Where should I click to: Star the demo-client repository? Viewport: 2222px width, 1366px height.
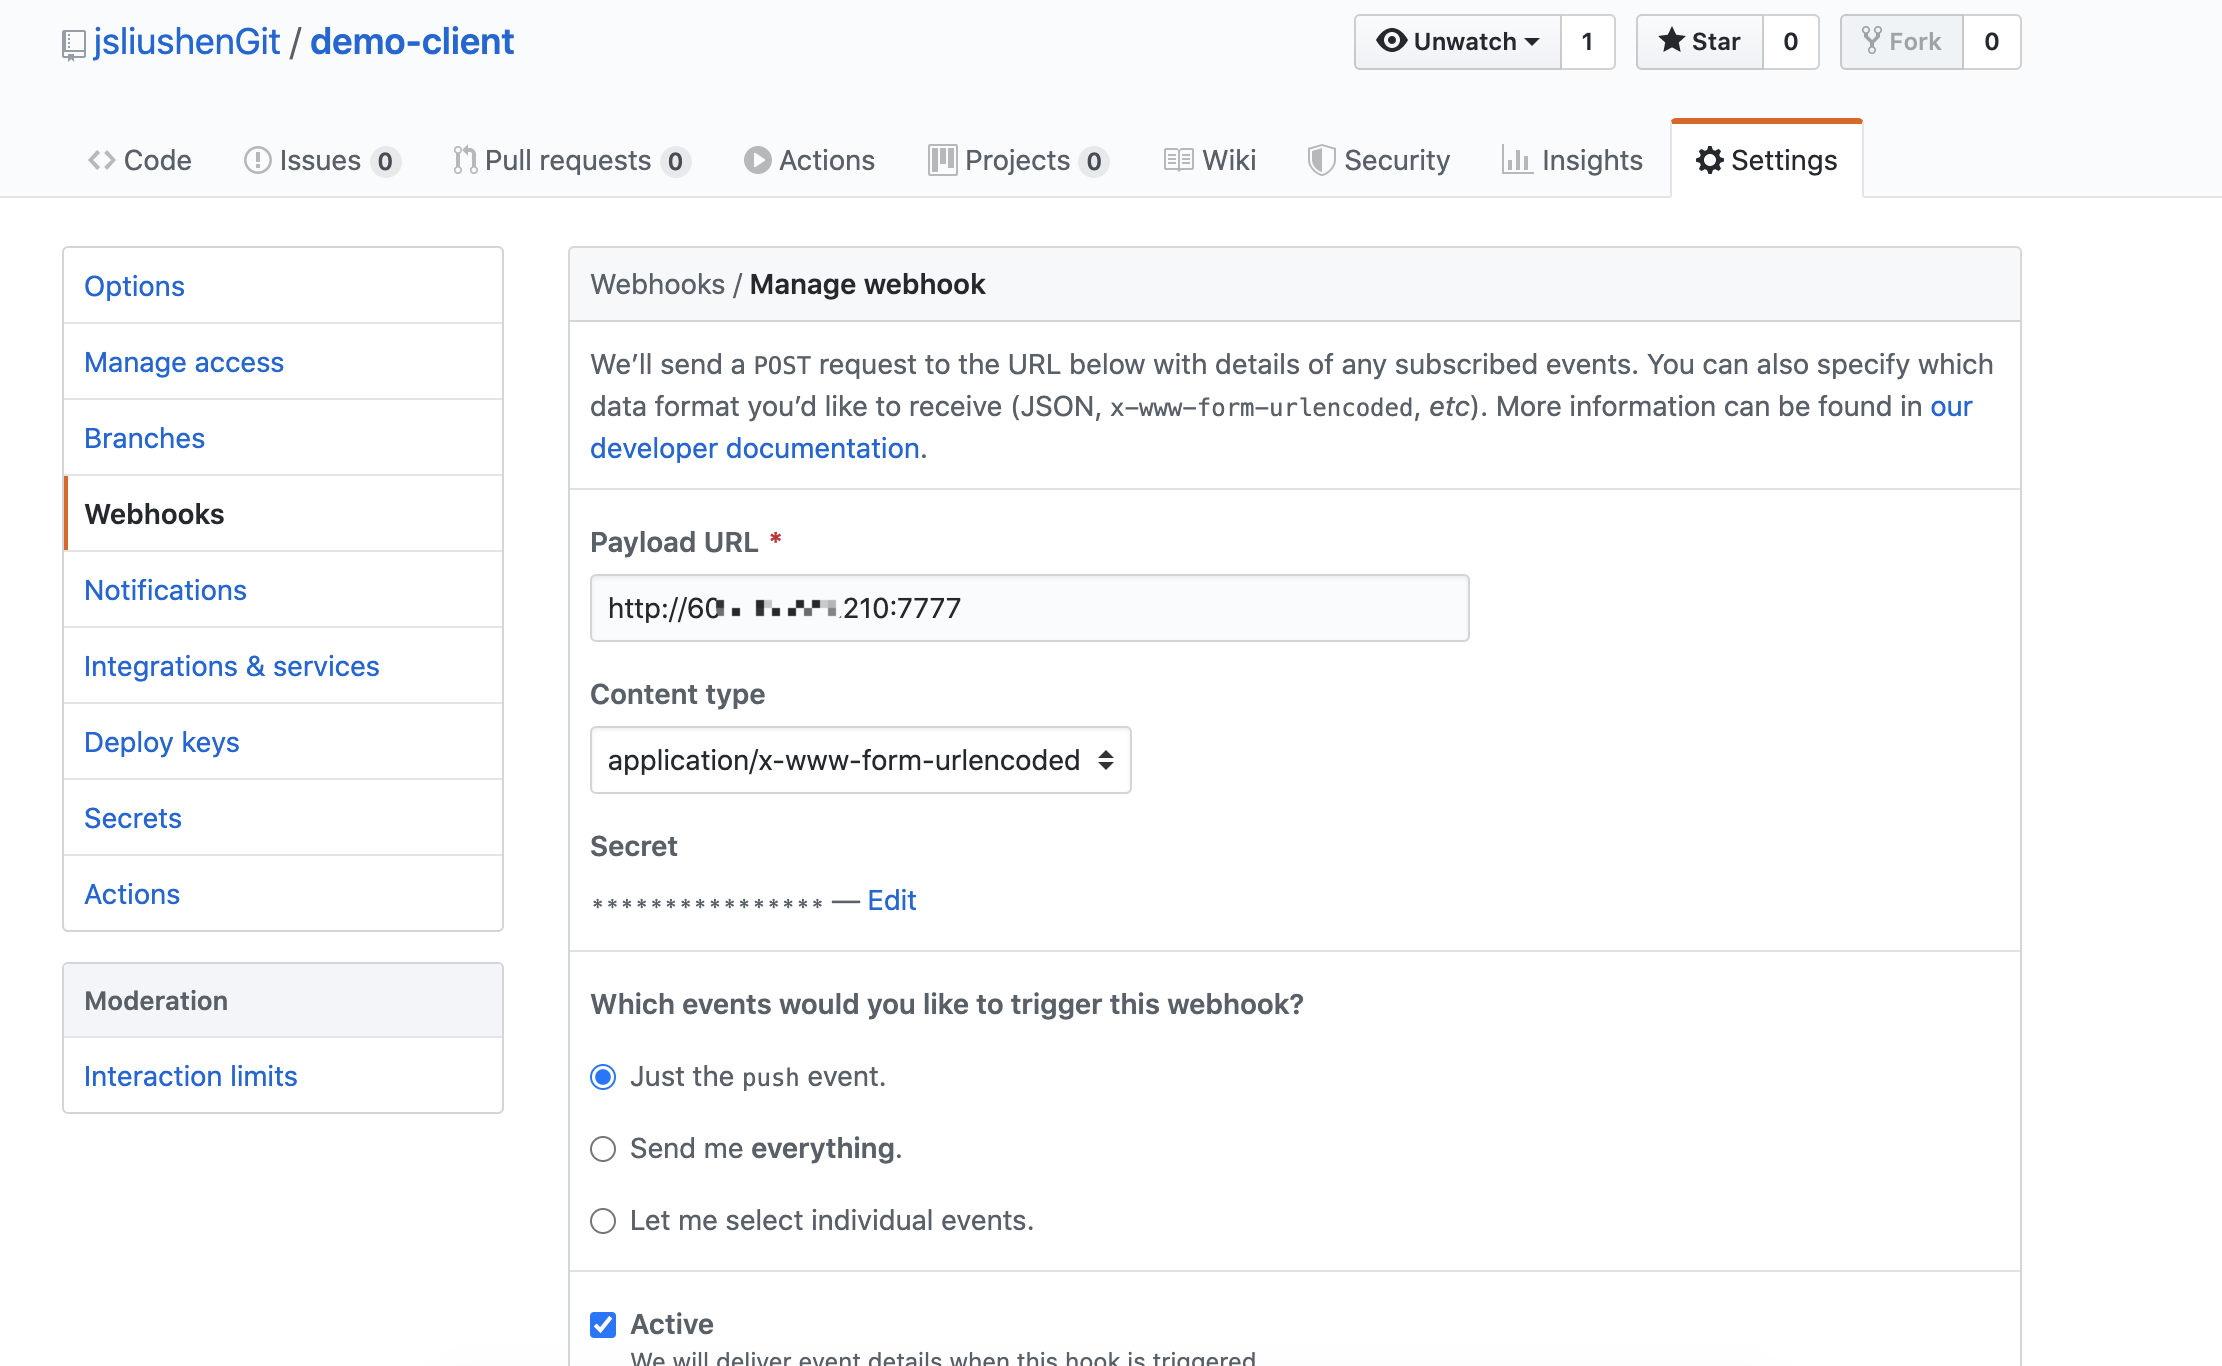1699,42
